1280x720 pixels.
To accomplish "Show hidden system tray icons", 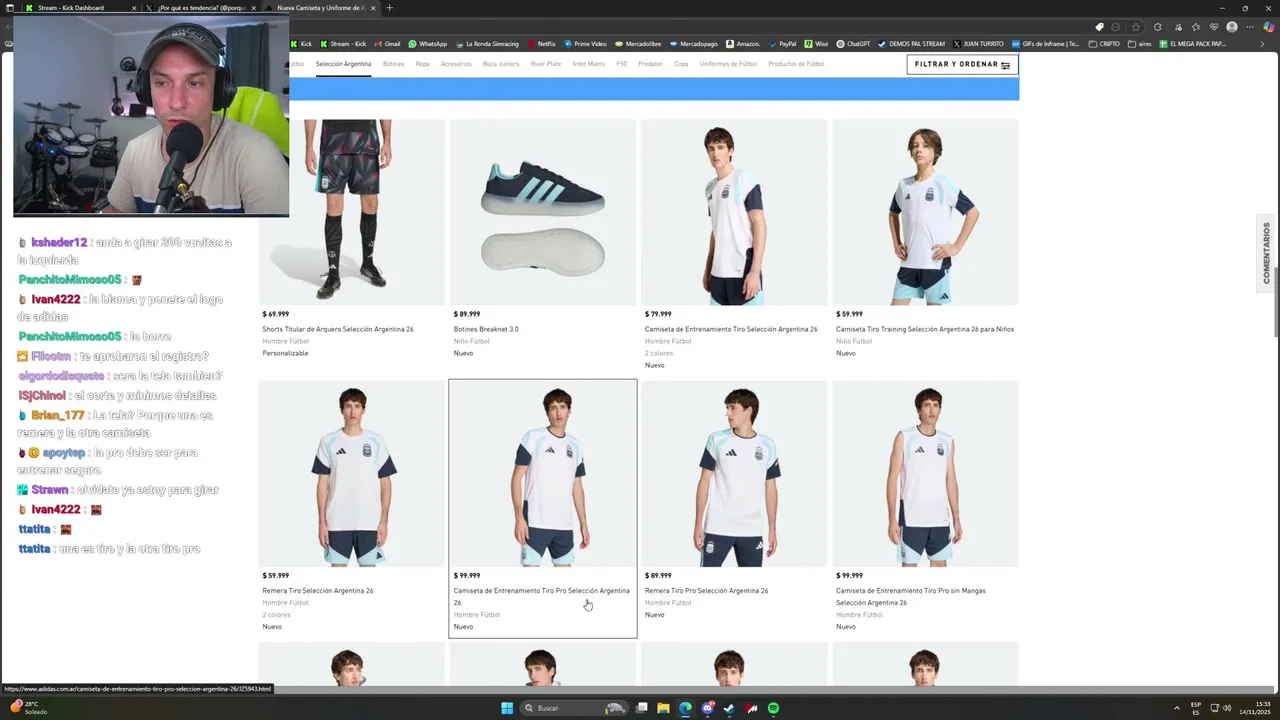I will [1177, 708].
